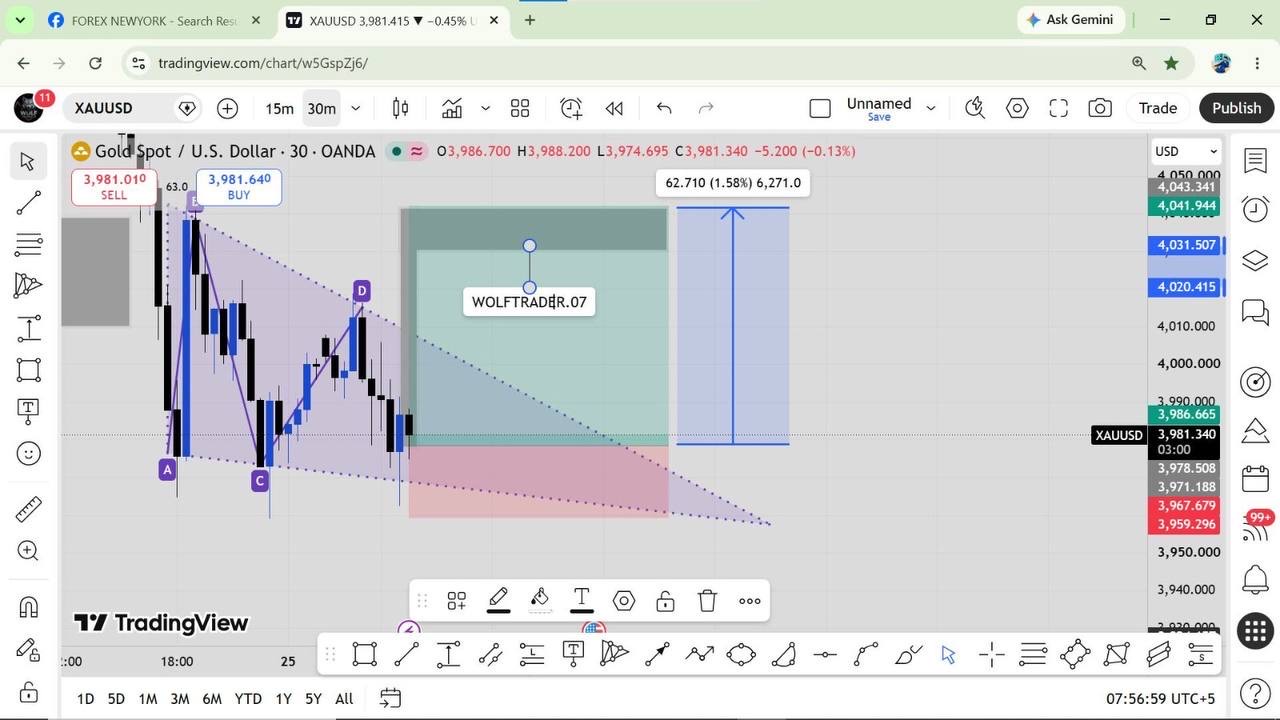The height and width of the screenshot is (720, 1280).
Task: Click the BUY 3,981.64 button
Action: [x=239, y=187]
